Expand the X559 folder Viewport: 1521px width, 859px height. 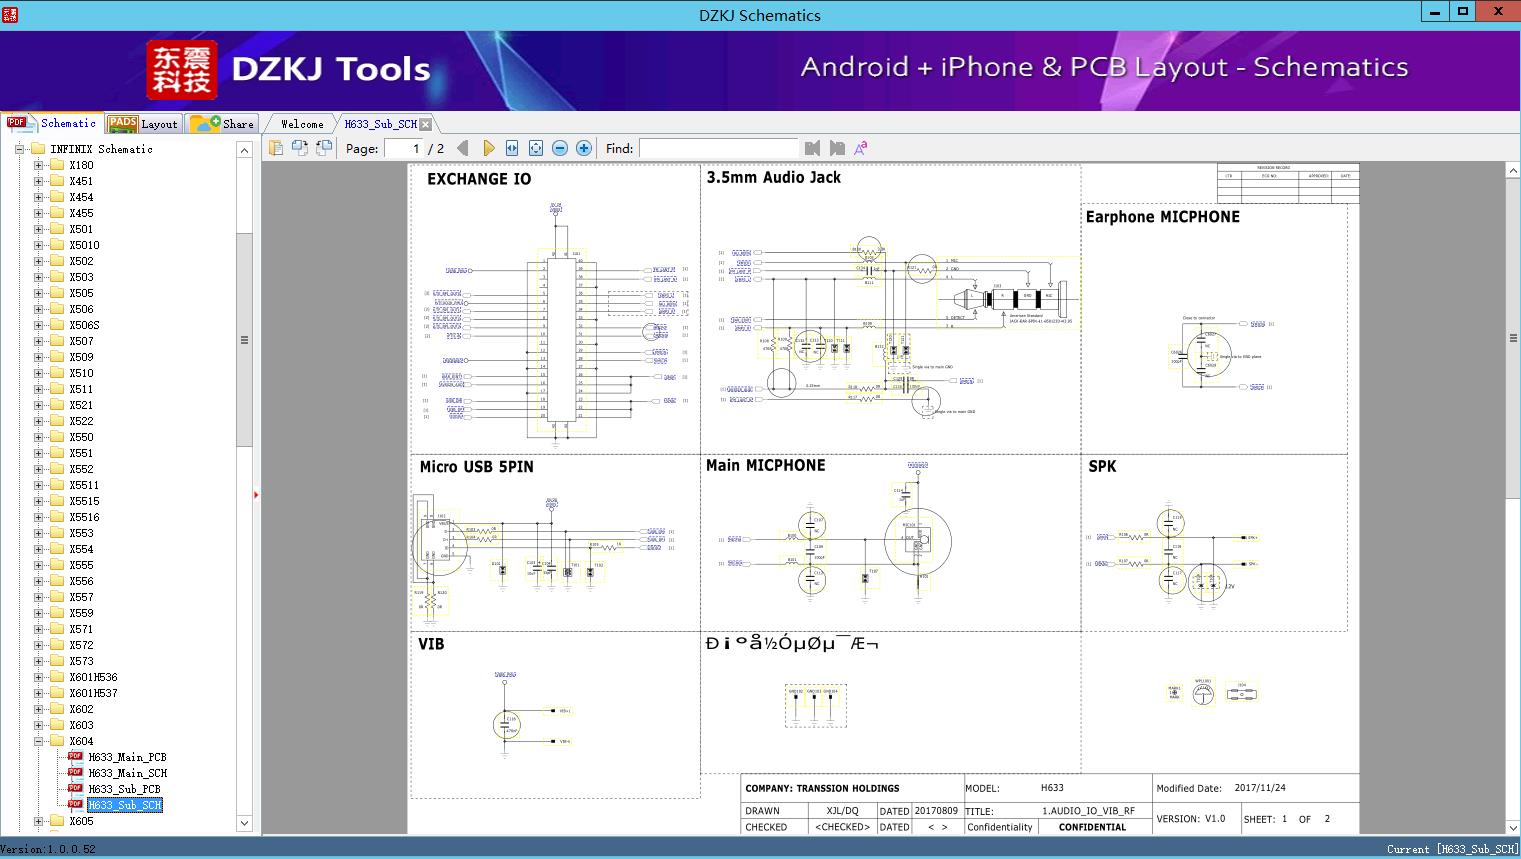[38, 613]
